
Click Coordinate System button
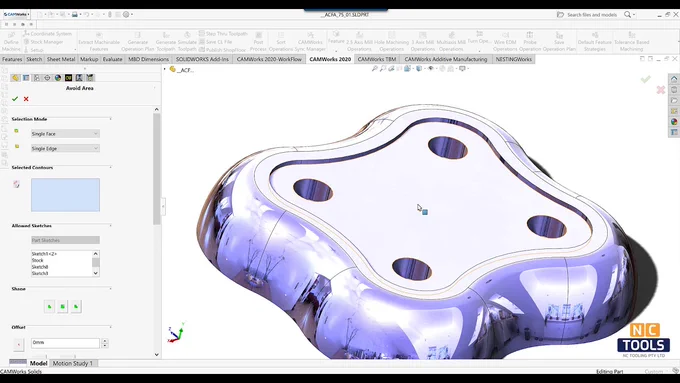(x=48, y=33)
